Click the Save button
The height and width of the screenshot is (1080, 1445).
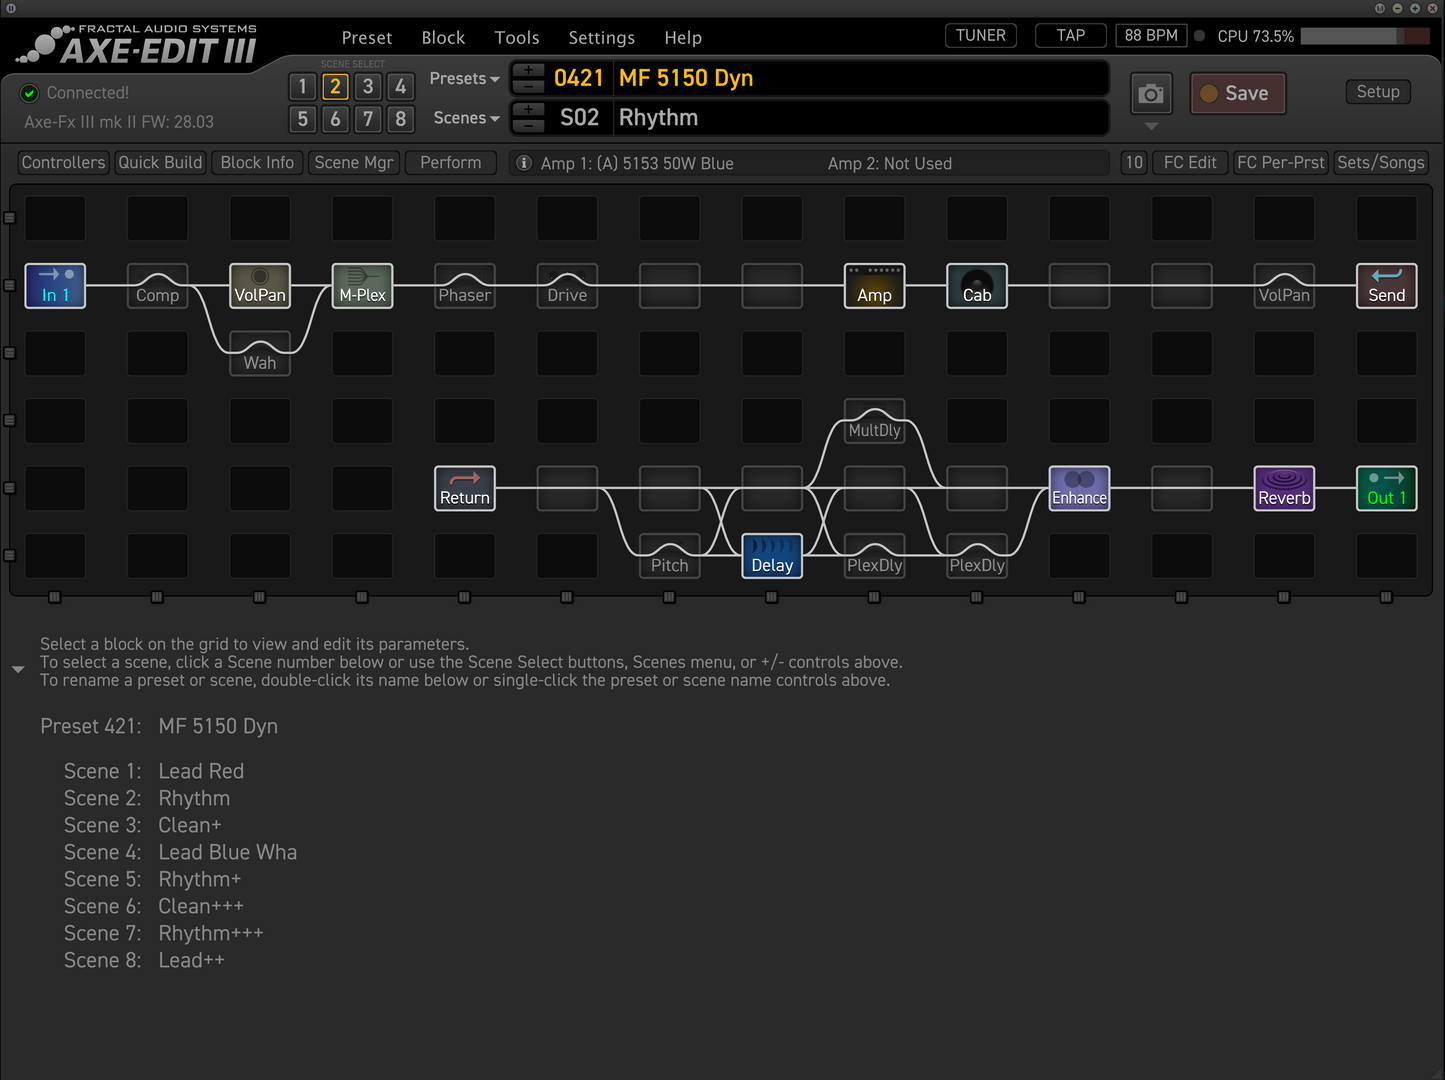[1237, 94]
